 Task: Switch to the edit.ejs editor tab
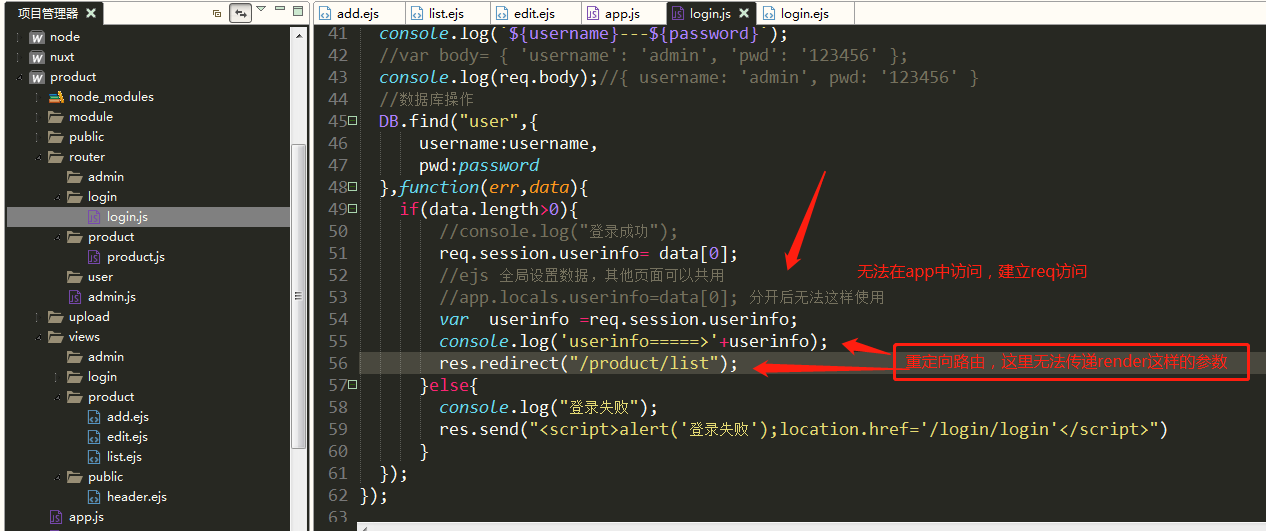click(534, 14)
